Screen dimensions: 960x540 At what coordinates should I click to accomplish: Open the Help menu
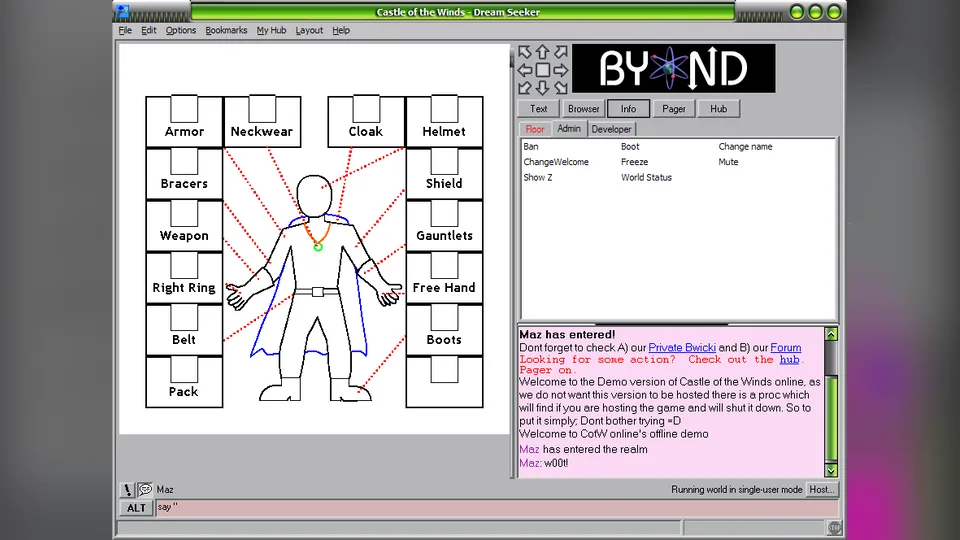[341, 30]
